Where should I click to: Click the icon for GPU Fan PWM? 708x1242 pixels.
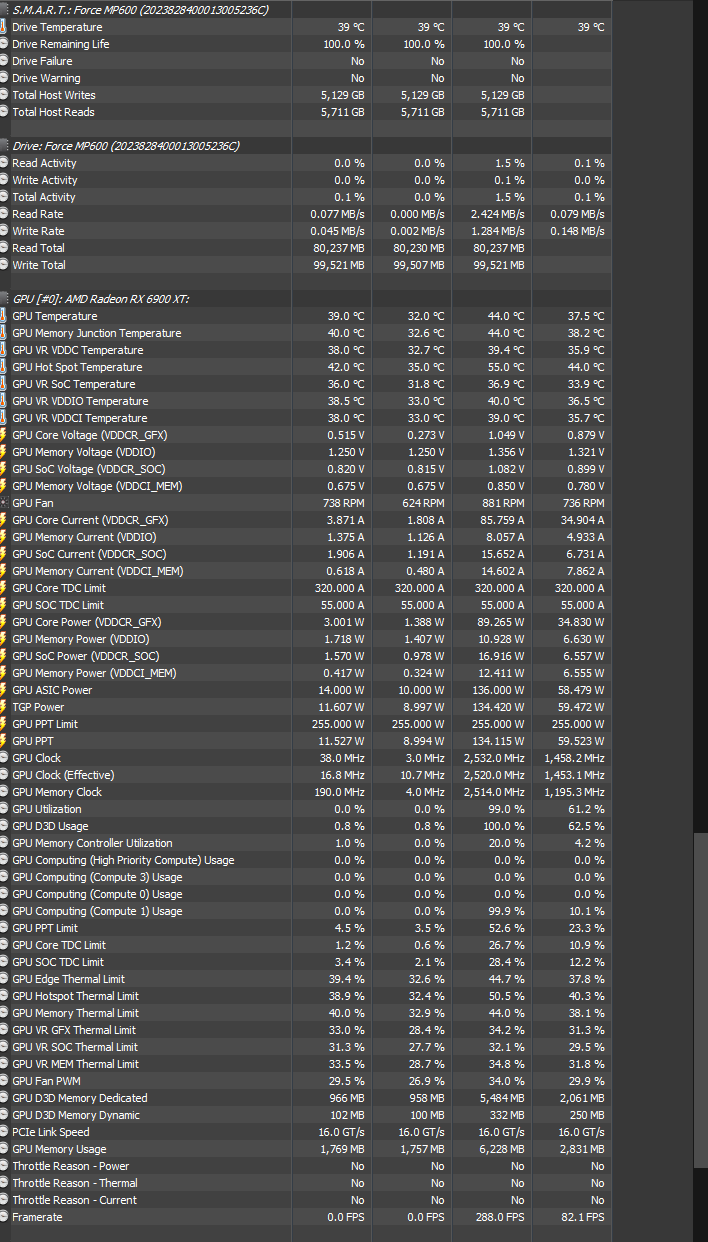tap(4, 1081)
